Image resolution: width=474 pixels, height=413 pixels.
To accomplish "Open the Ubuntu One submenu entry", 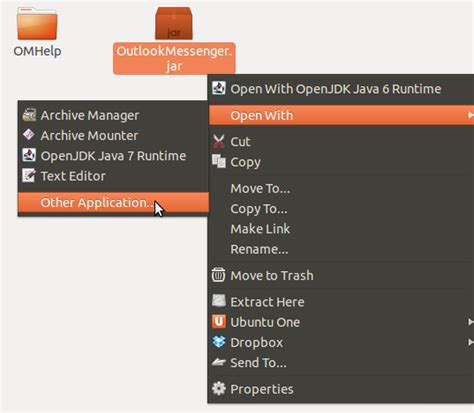I will (342, 322).
